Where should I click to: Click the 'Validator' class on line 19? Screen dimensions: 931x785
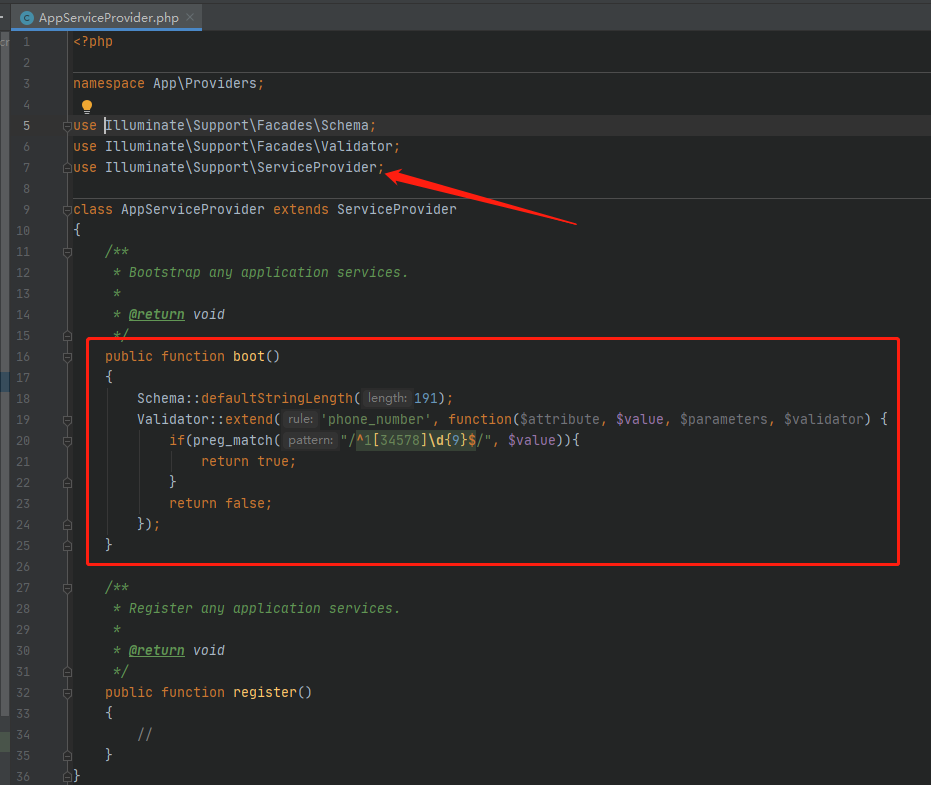click(173, 419)
